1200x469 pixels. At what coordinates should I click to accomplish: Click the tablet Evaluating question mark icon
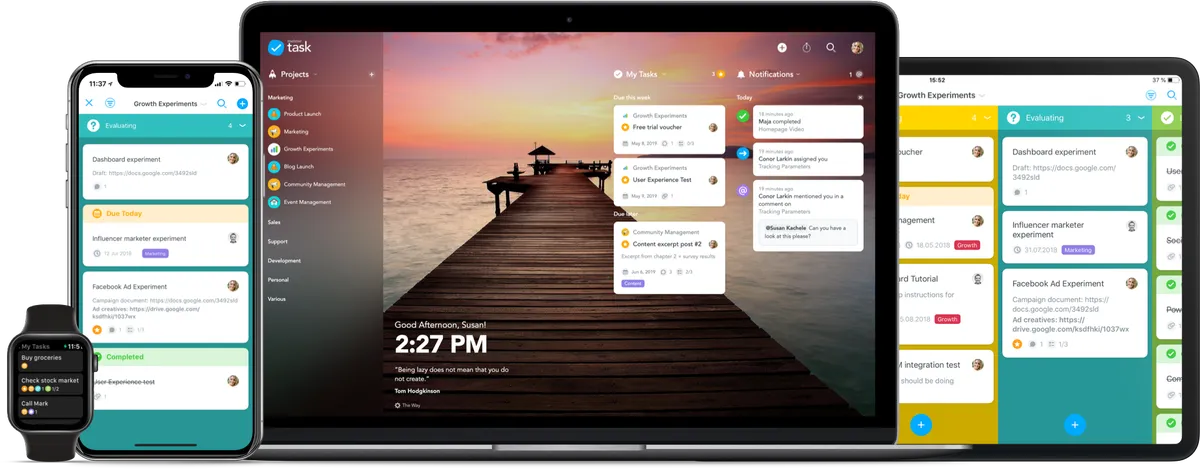point(1012,118)
